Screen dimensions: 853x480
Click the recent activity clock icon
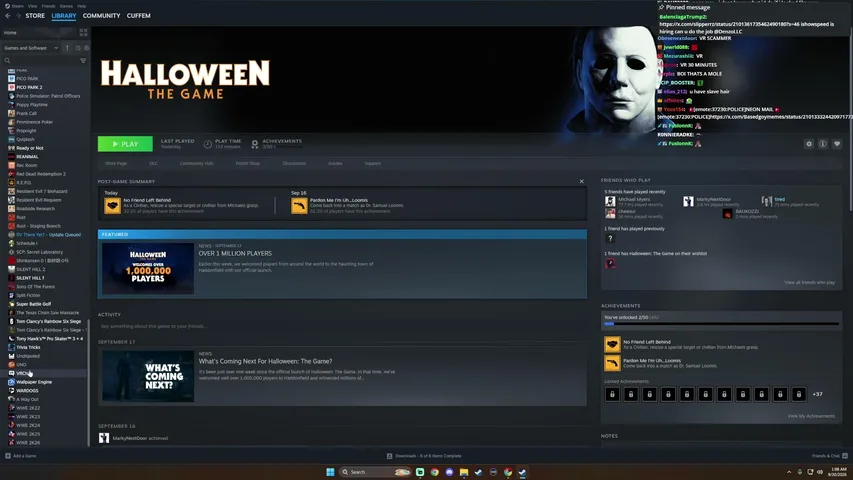(x=78, y=48)
